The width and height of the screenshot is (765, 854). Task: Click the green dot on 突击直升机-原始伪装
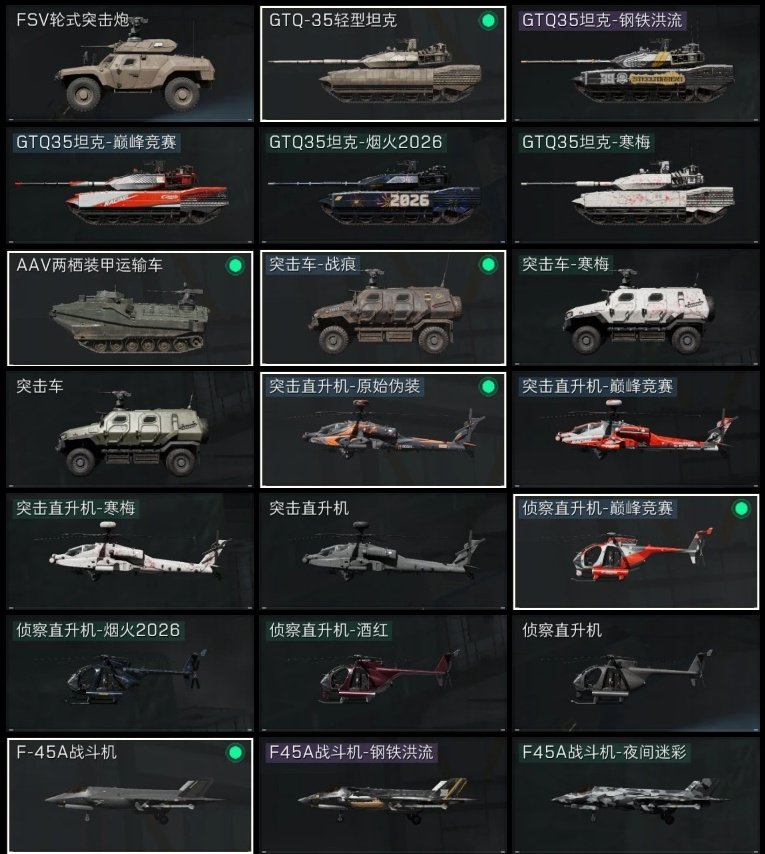point(488,387)
